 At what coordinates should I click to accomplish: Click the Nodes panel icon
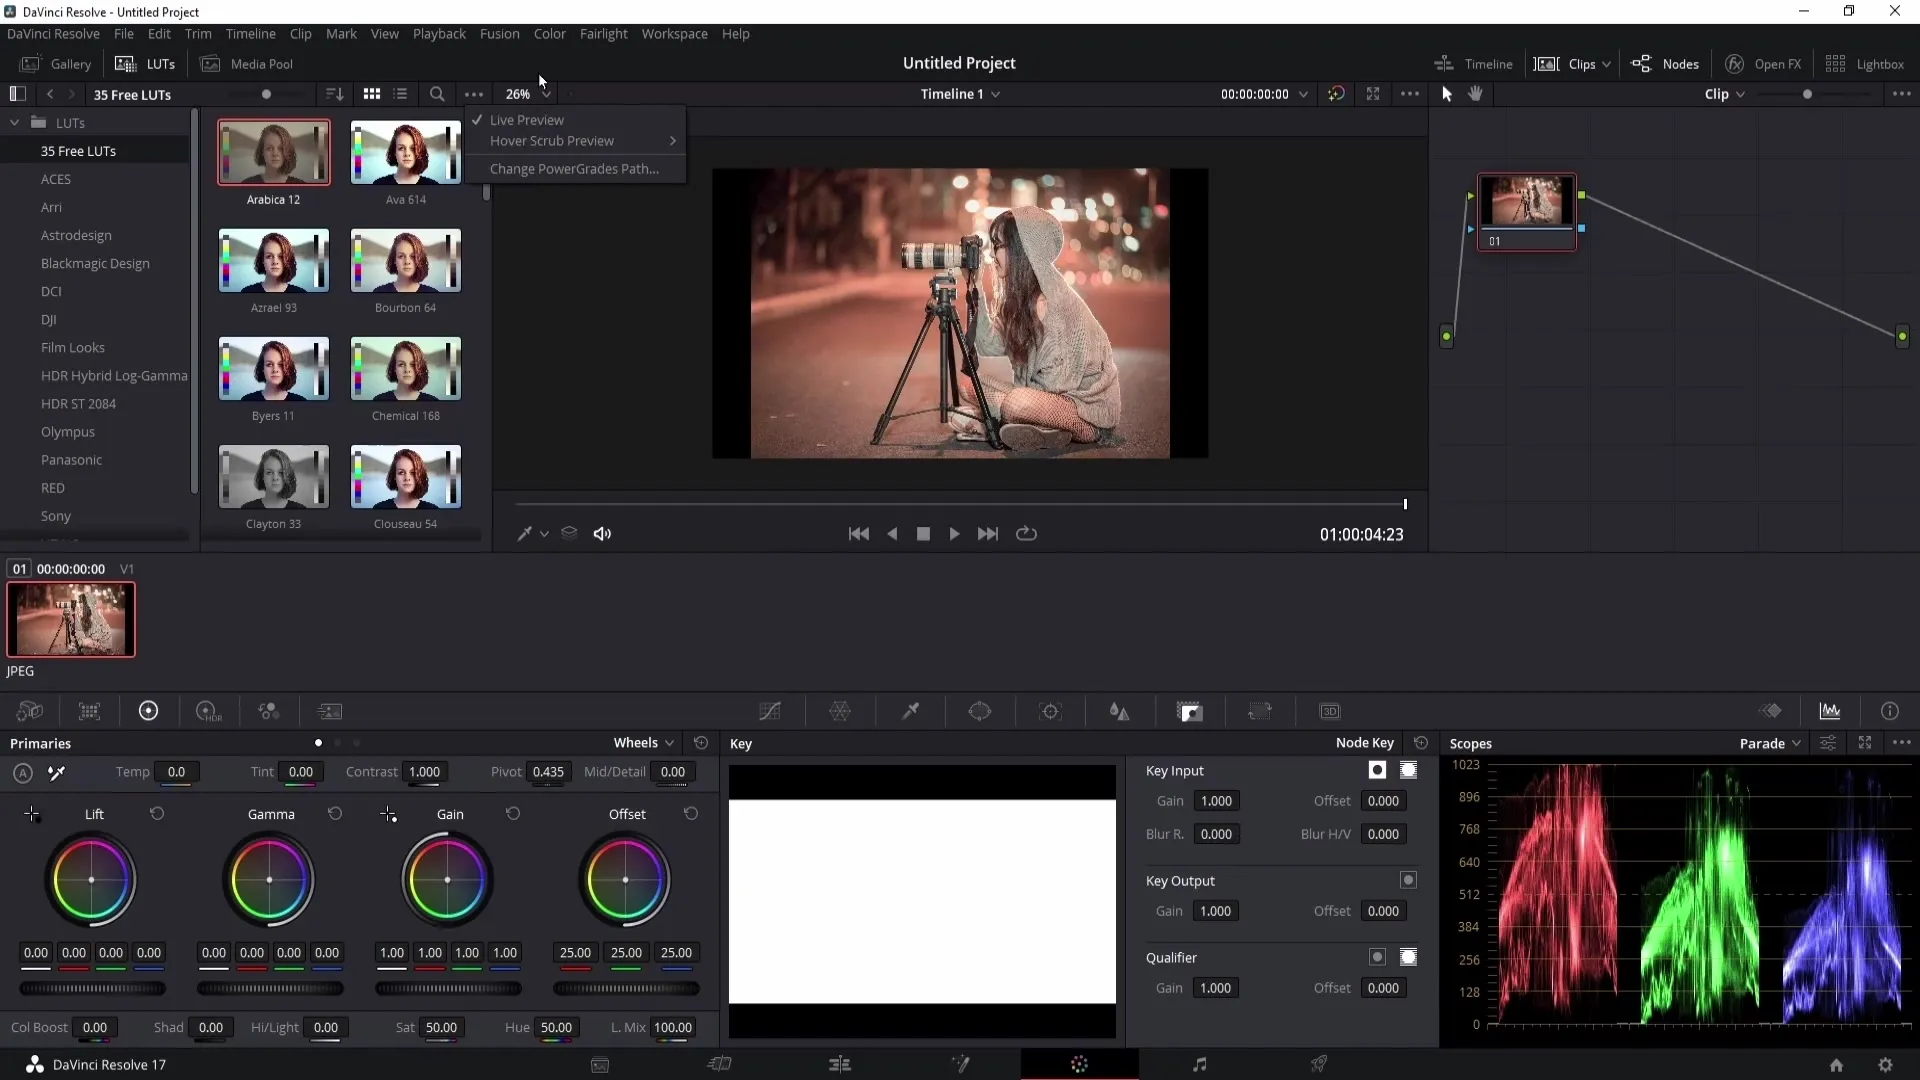(x=1640, y=62)
